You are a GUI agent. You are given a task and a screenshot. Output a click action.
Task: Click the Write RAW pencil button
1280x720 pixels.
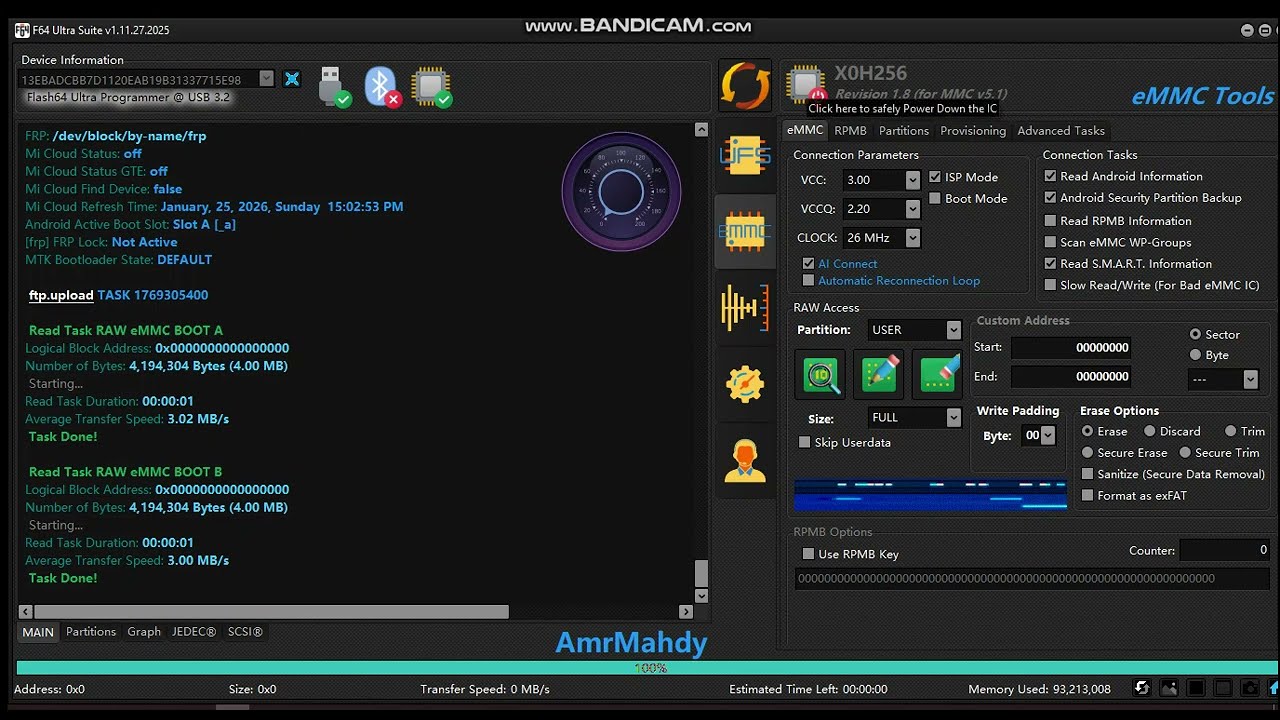(x=879, y=374)
